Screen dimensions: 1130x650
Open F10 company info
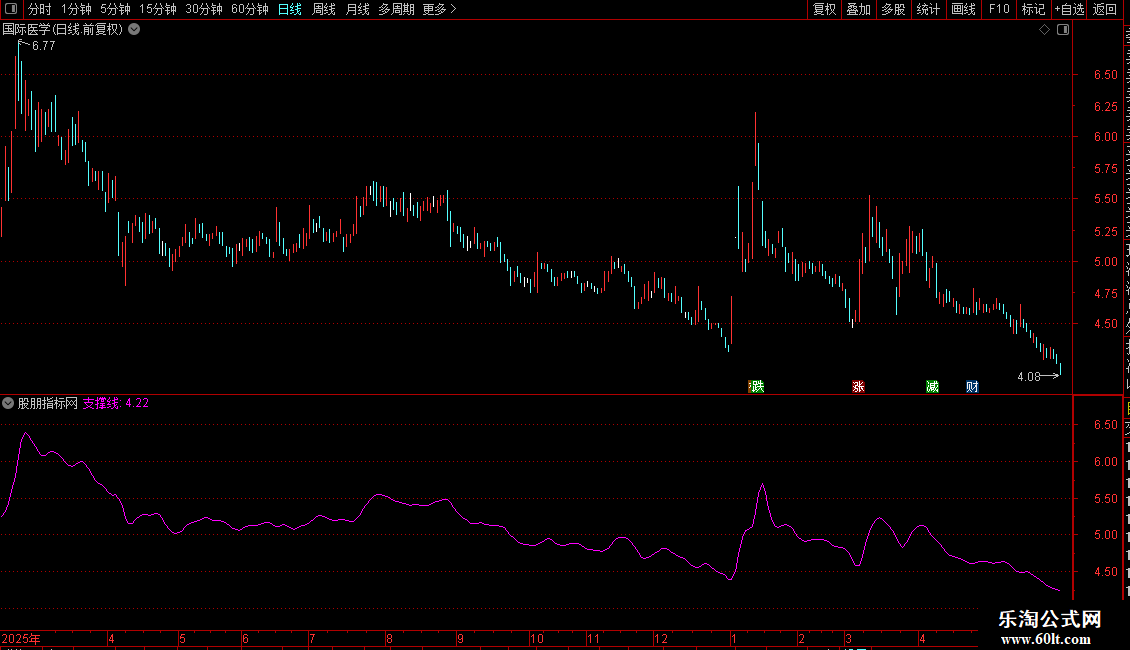[x=999, y=9]
